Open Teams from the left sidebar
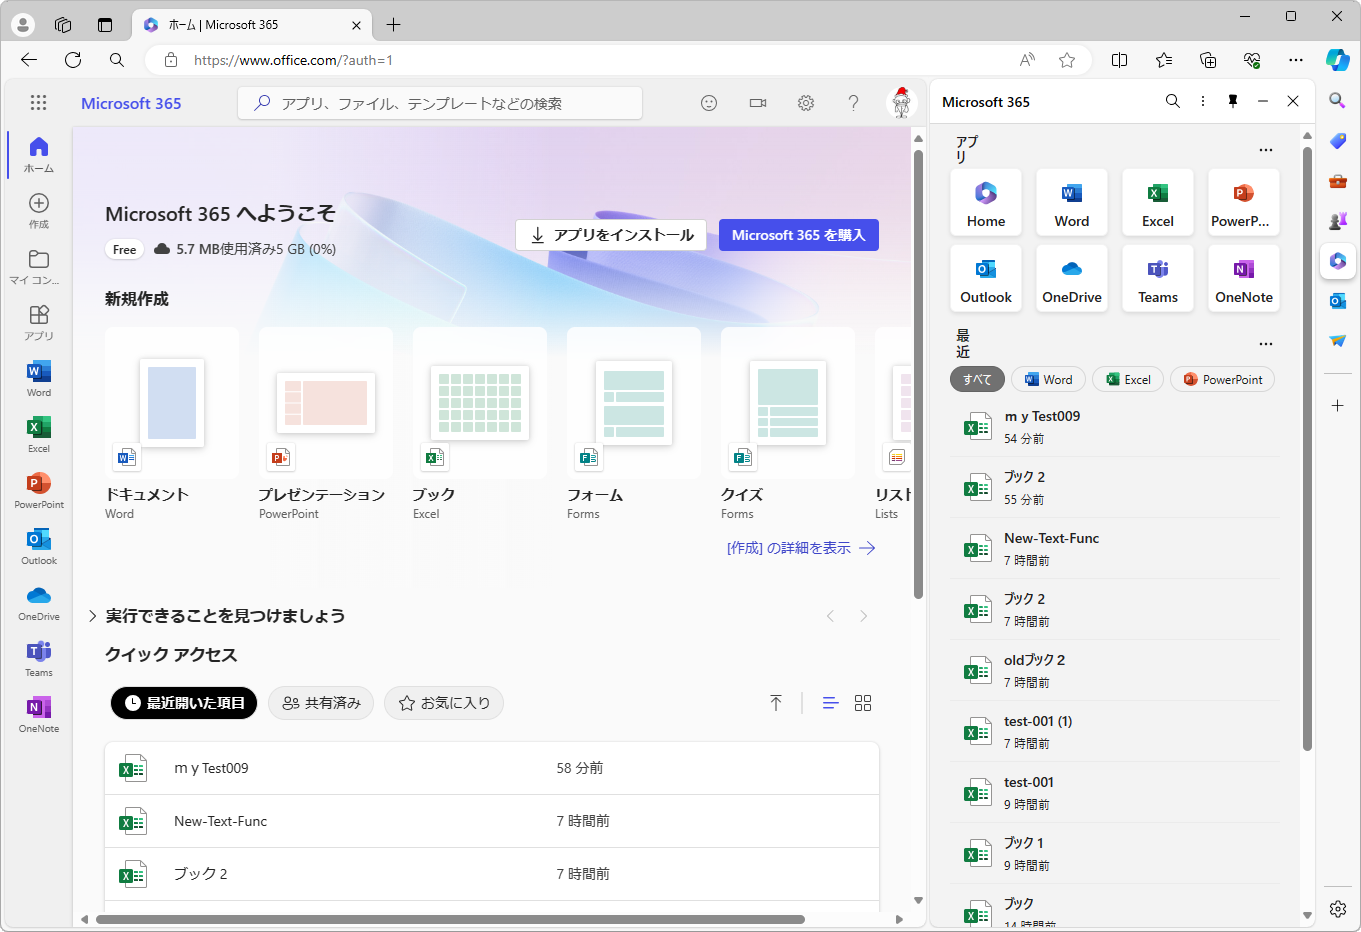The image size is (1361, 932). click(38, 657)
